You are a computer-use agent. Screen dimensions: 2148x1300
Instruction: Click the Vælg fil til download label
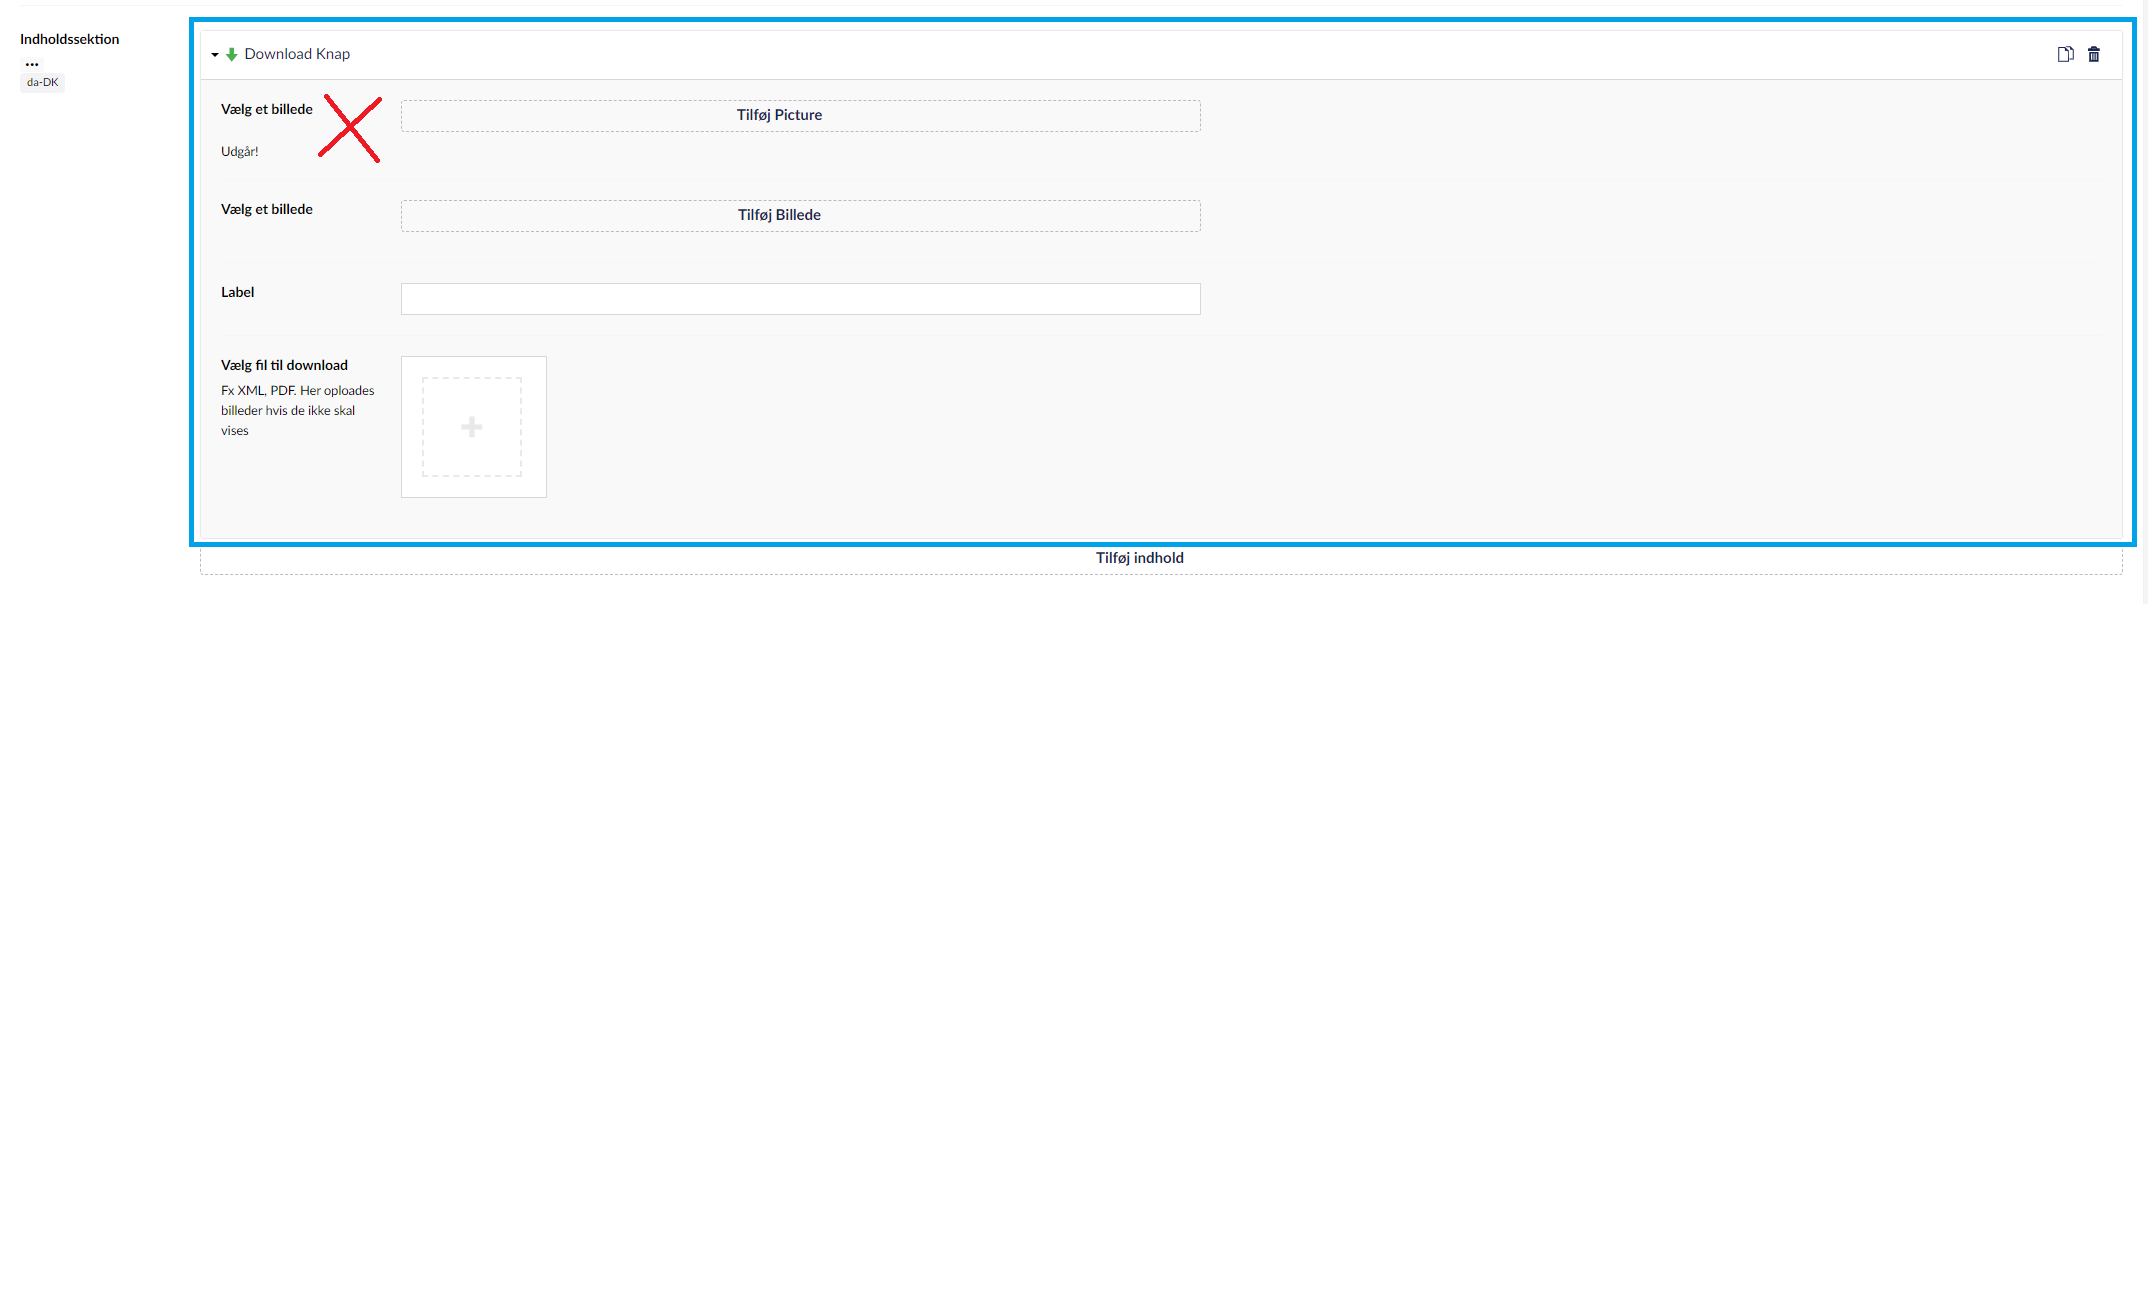[x=284, y=365]
